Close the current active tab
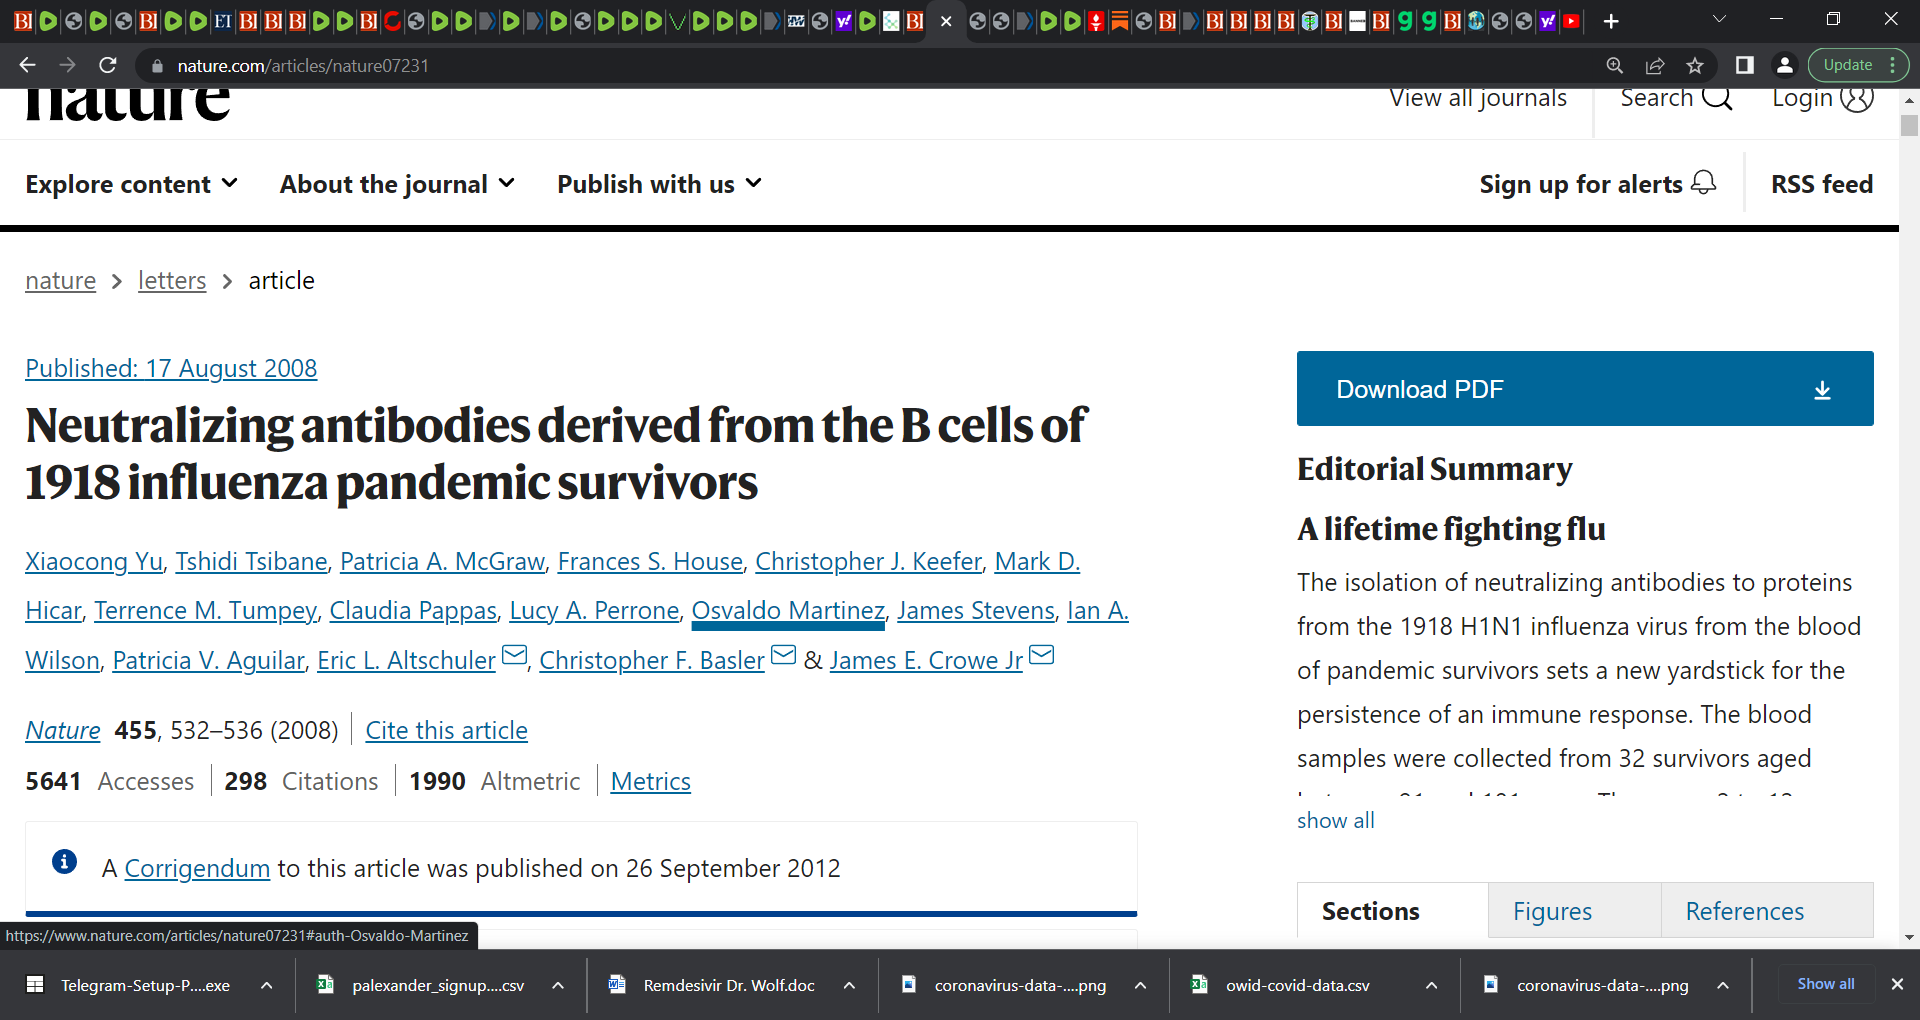Image resolution: width=1920 pixels, height=1020 pixels. pos(946,21)
